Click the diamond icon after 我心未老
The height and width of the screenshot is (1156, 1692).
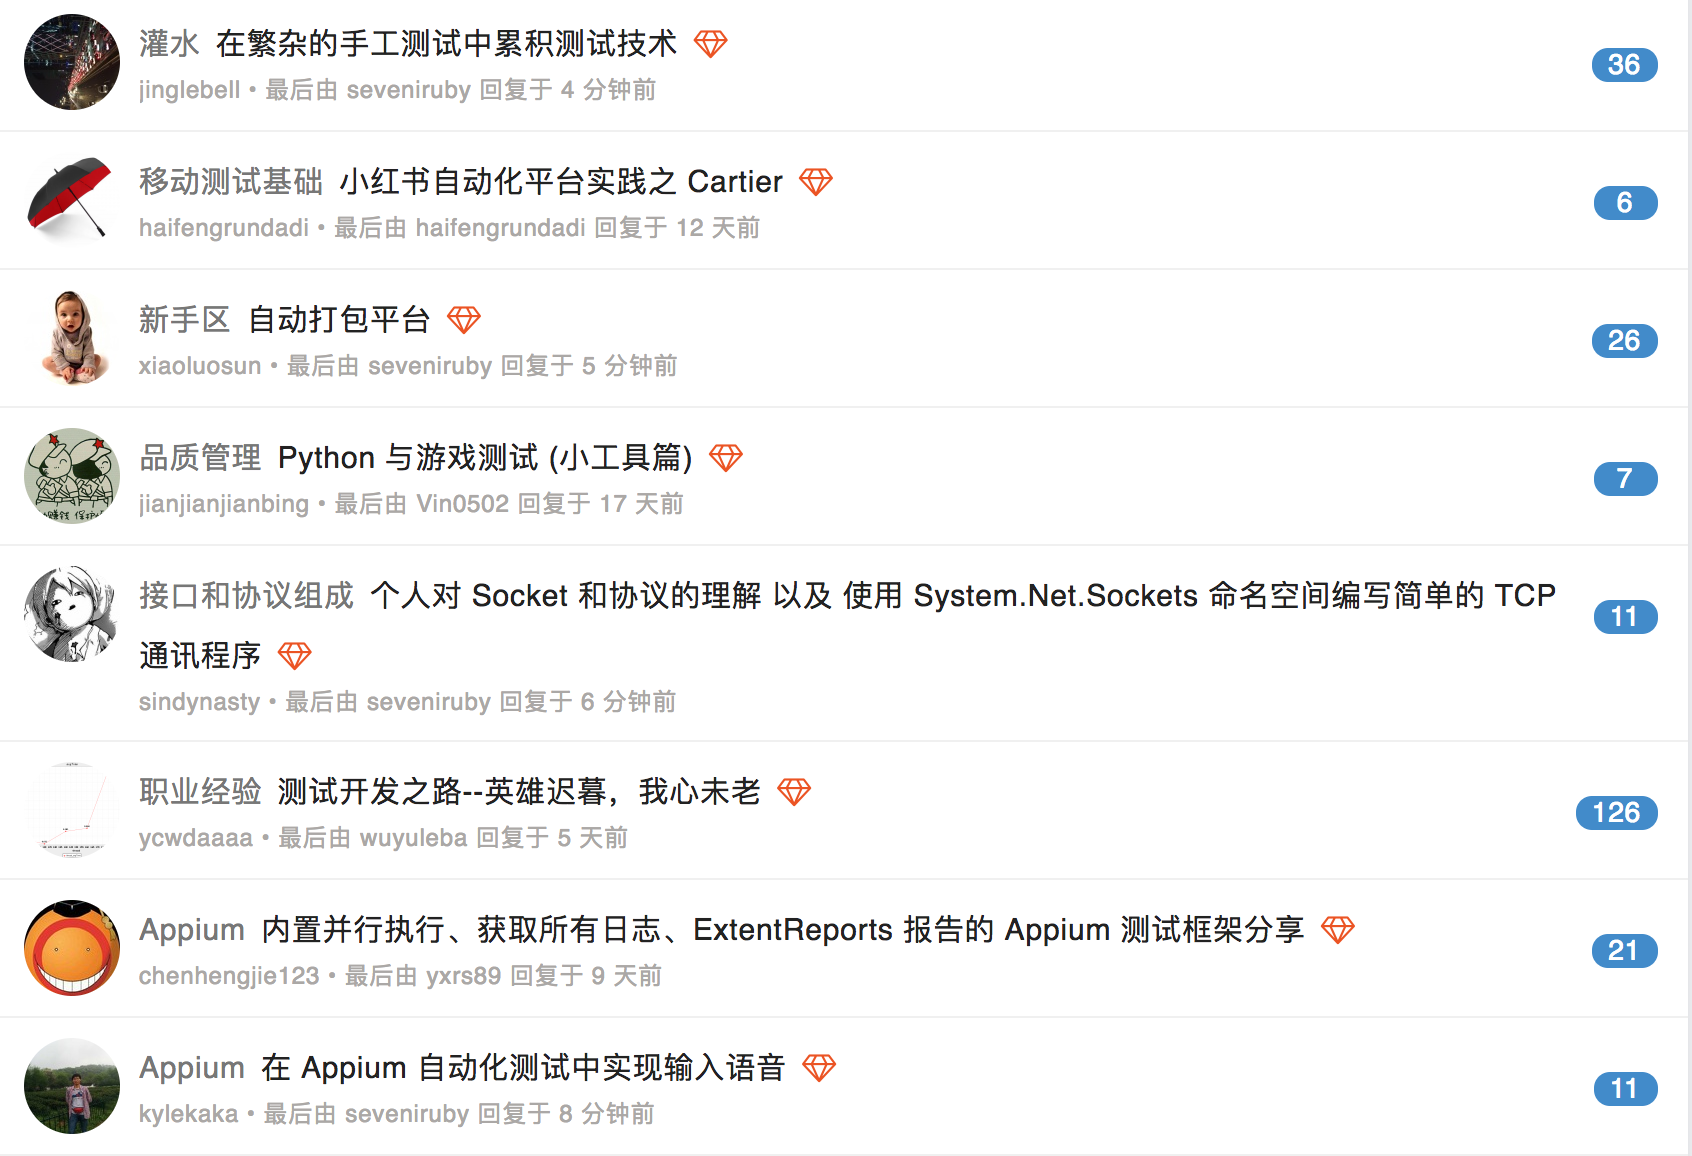[x=794, y=792]
